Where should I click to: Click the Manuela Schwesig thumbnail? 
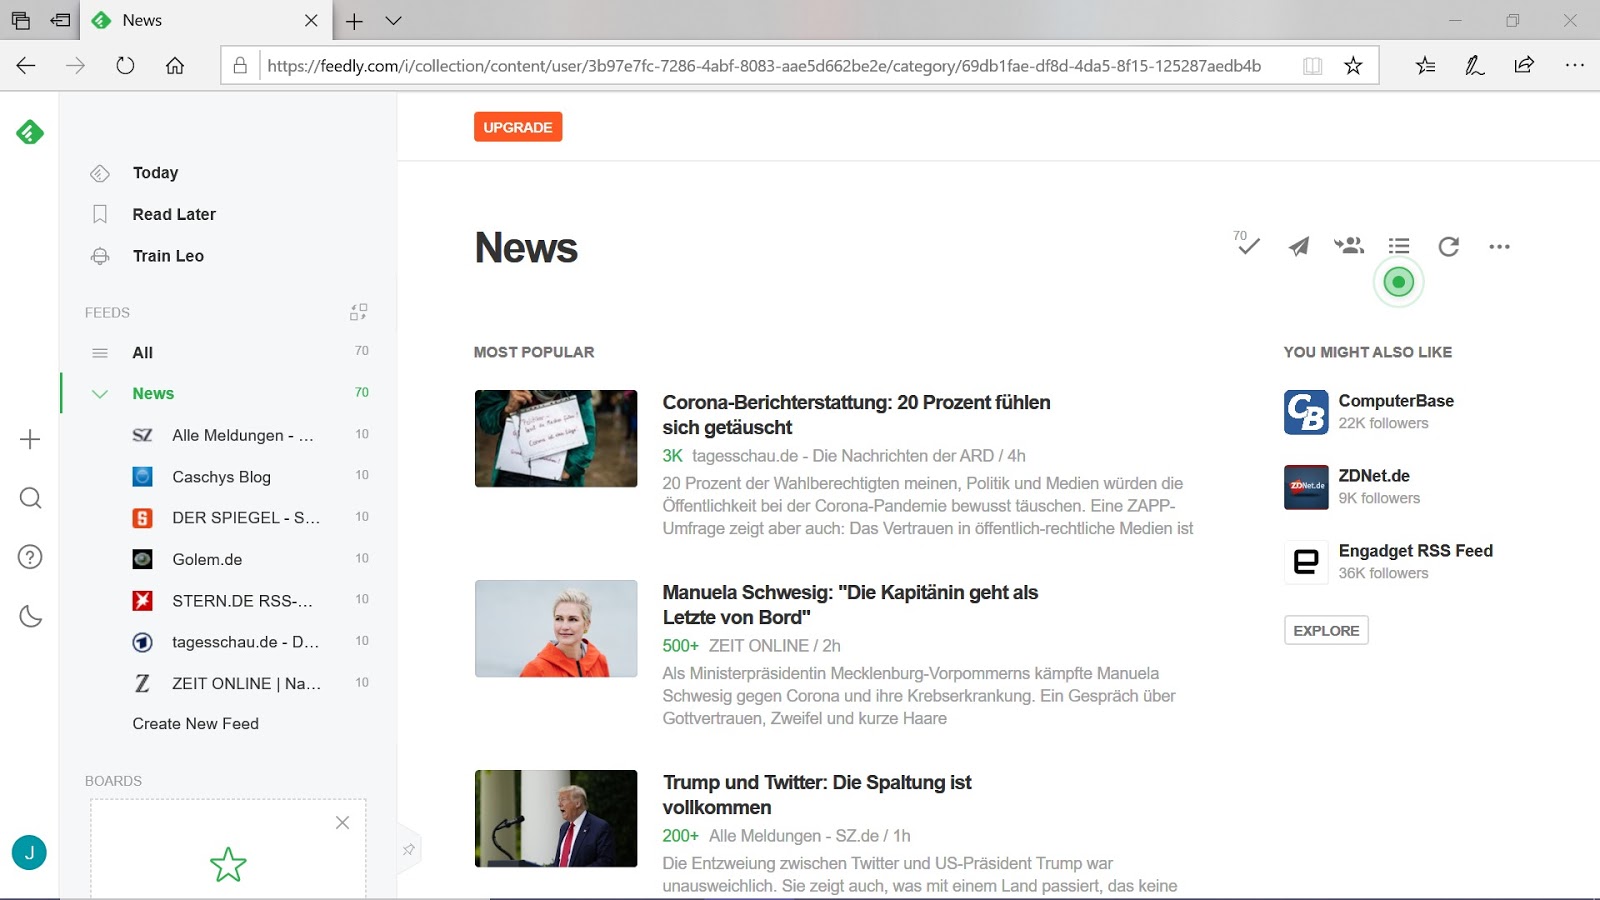click(x=556, y=628)
